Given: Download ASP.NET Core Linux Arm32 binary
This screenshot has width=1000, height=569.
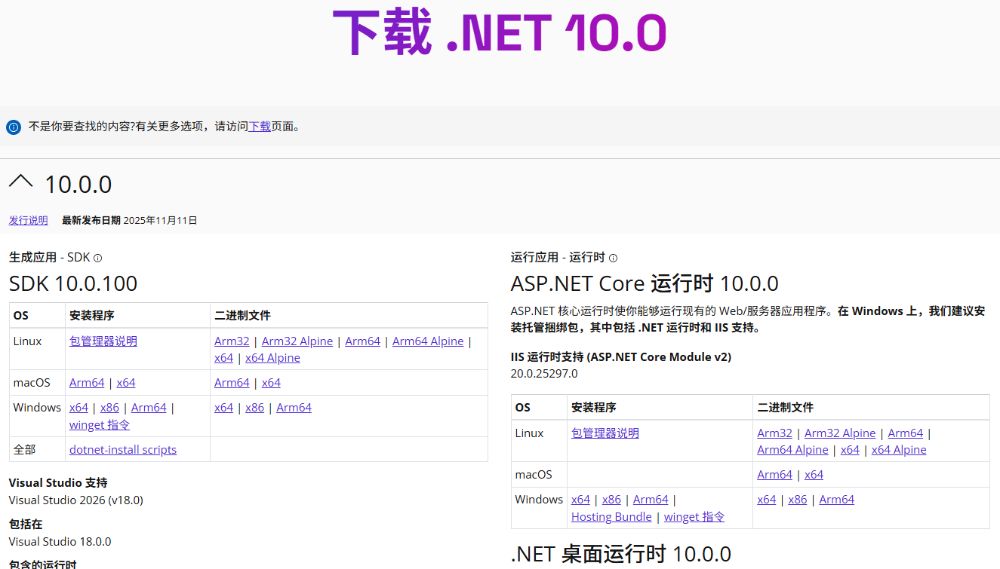Looking at the screenshot, I should coord(774,433).
